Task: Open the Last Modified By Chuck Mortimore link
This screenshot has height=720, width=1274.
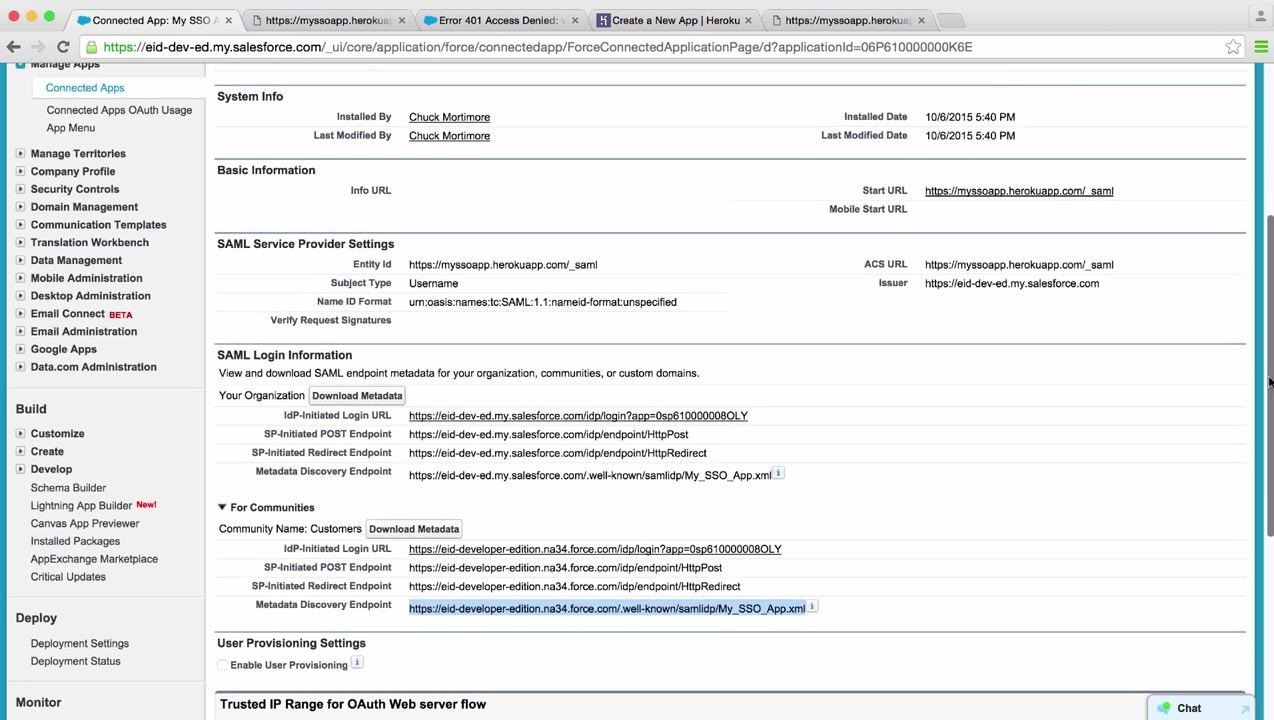Action: (x=449, y=136)
